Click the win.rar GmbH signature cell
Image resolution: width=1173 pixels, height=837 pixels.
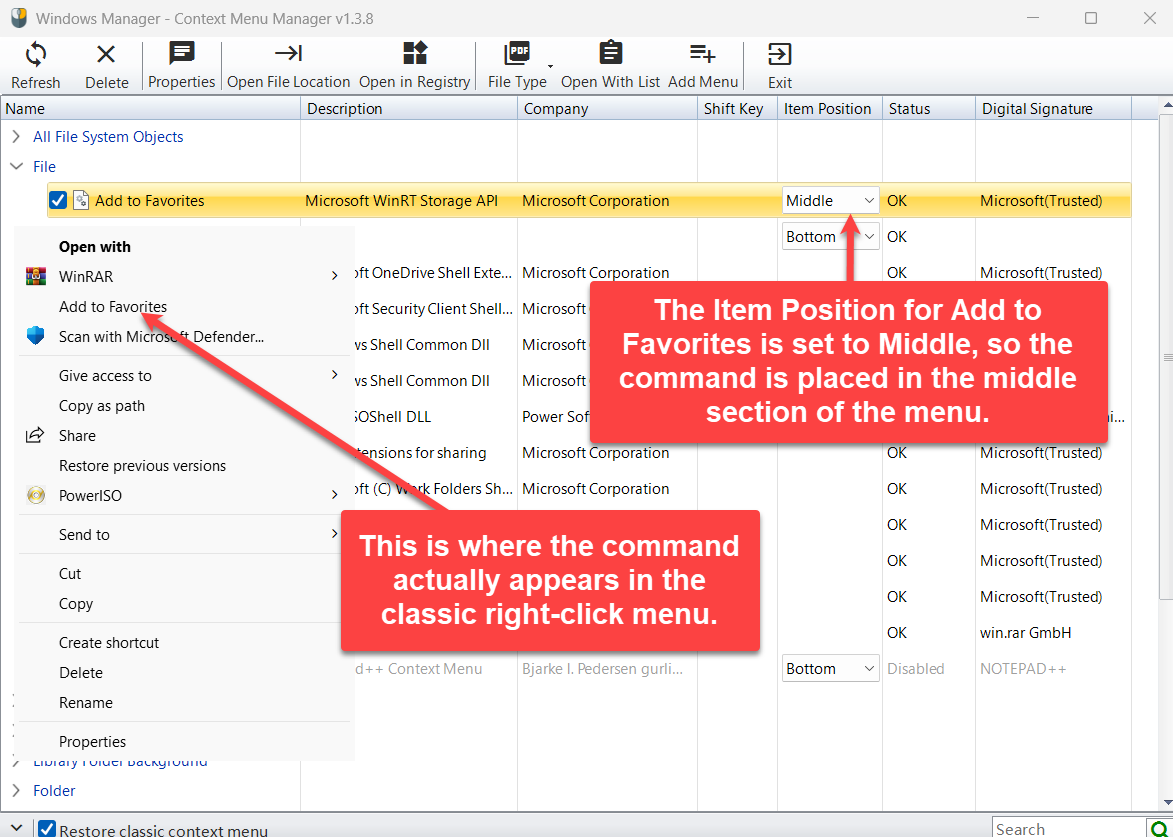[1026, 633]
